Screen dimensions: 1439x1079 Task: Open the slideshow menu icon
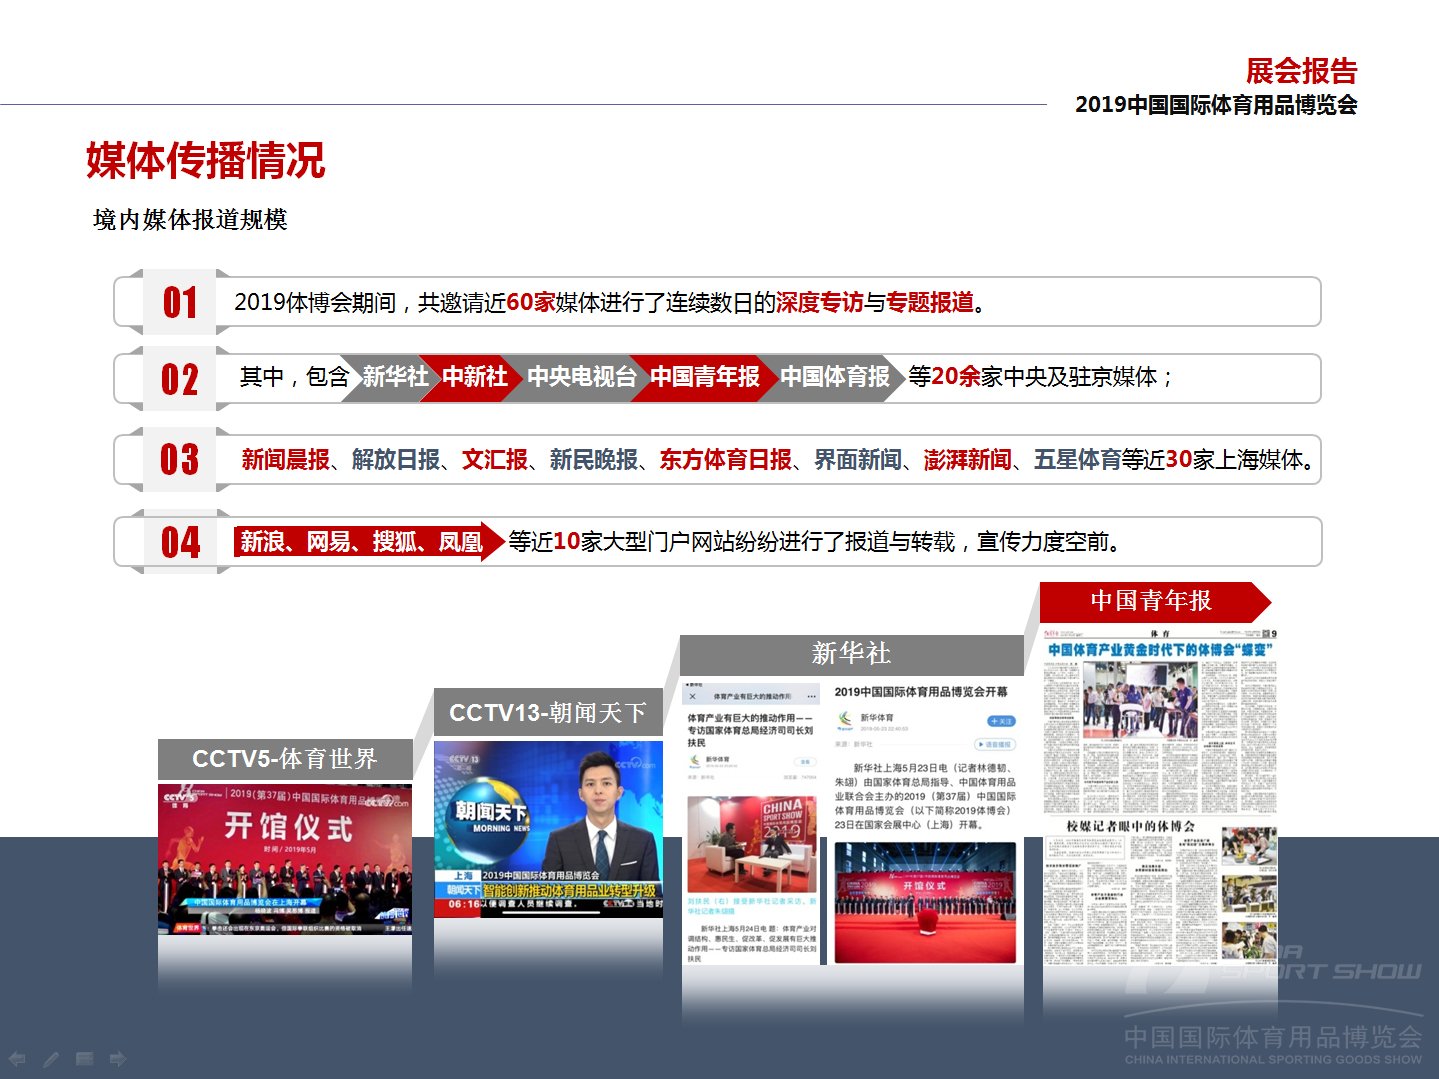85,1059
